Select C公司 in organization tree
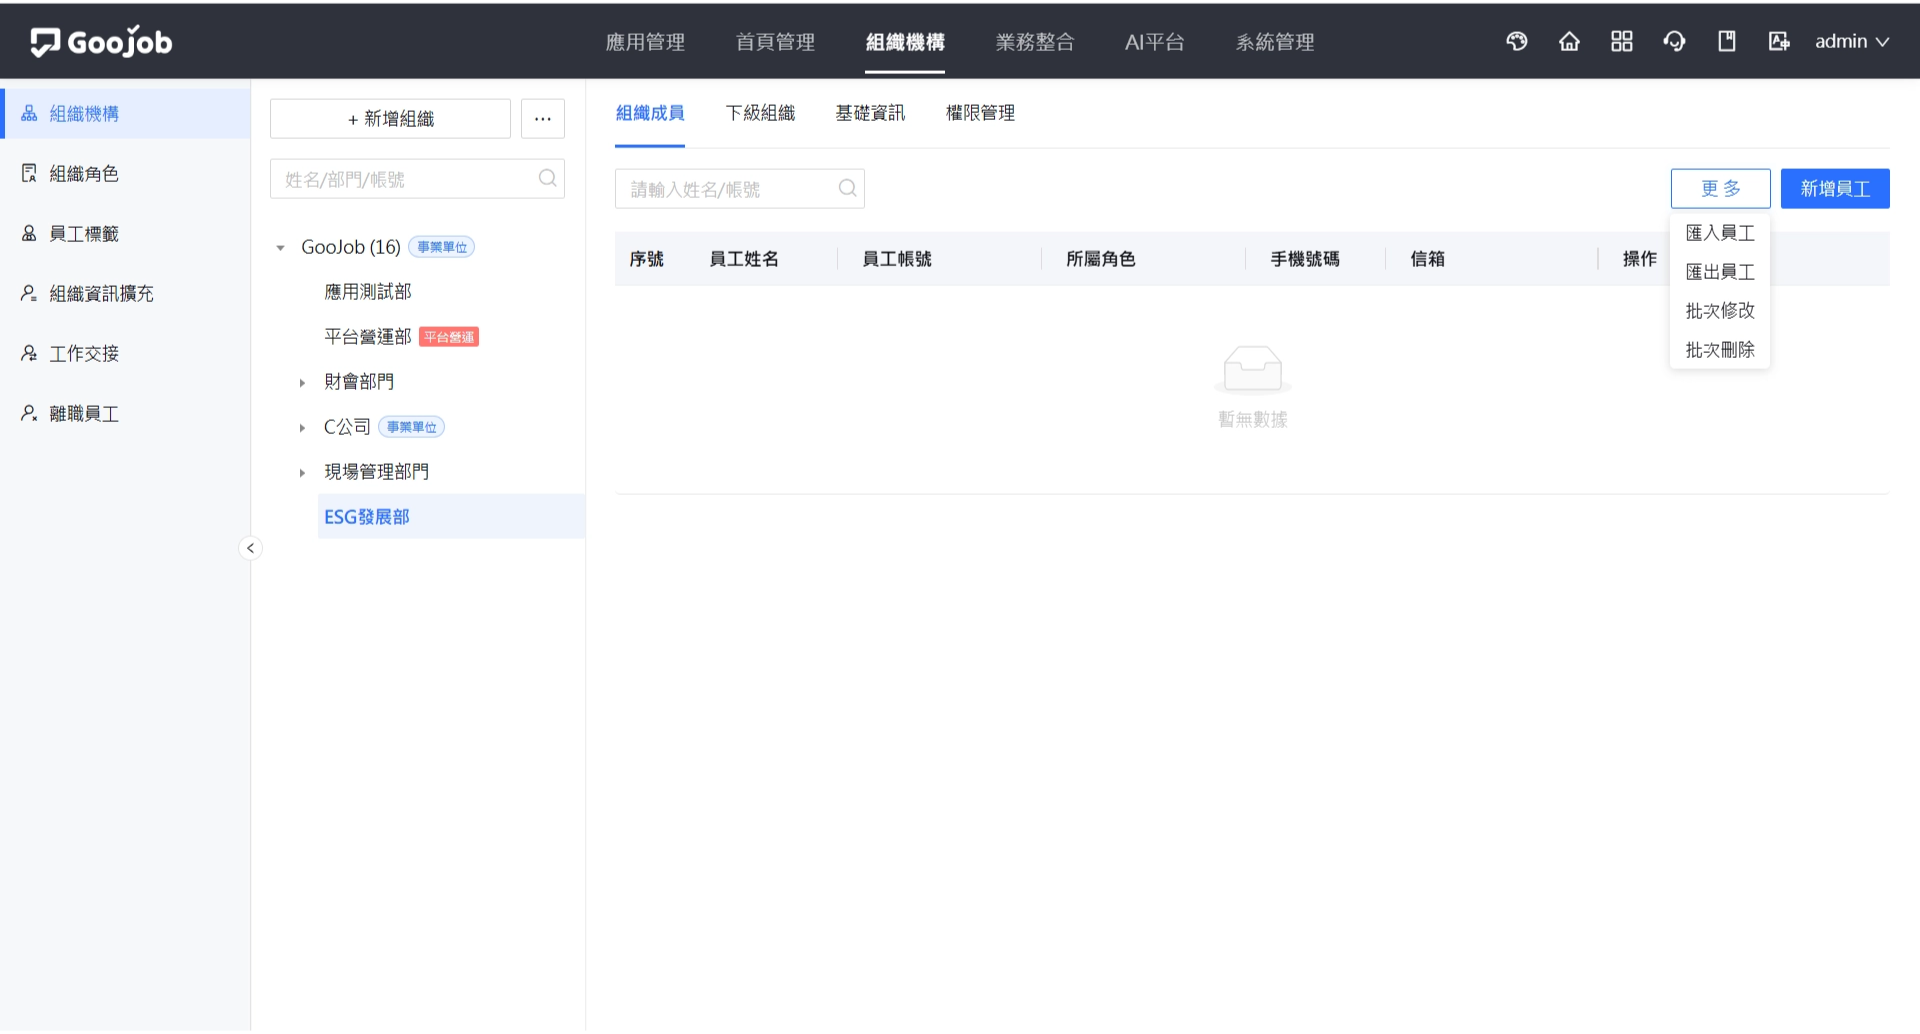The height and width of the screenshot is (1034, 1920). 347,426
